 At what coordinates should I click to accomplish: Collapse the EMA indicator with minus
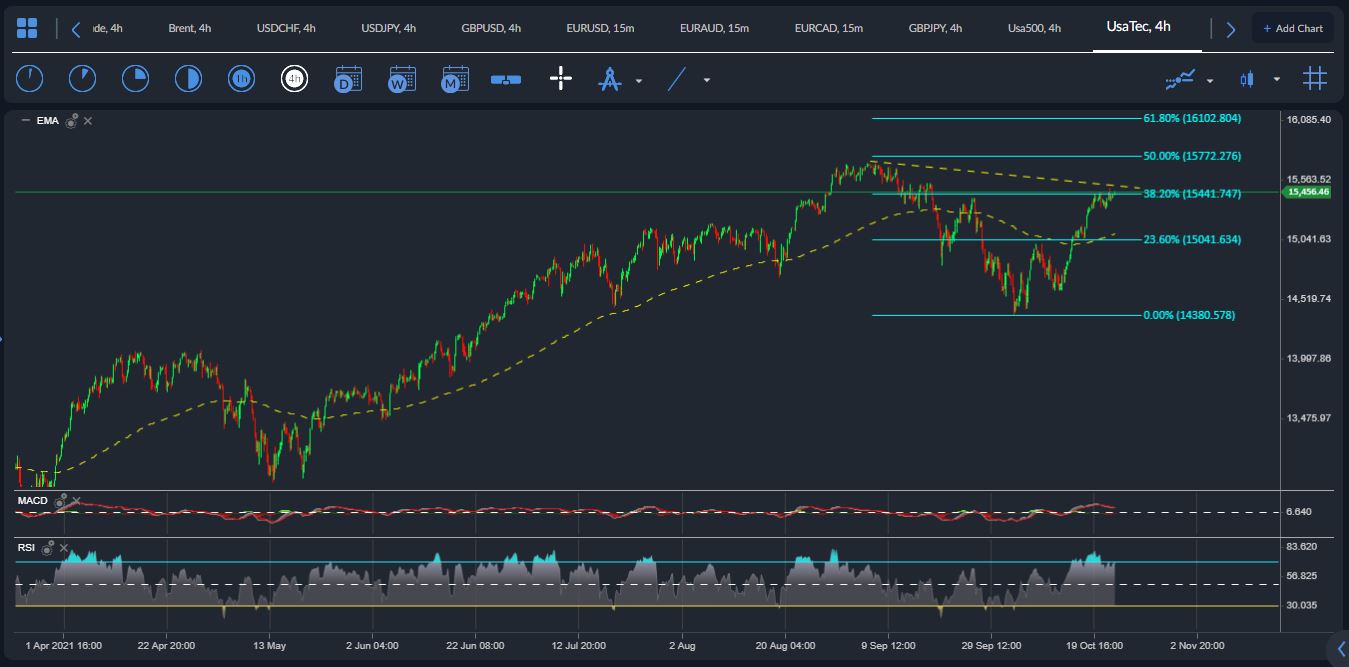point(25,120)
